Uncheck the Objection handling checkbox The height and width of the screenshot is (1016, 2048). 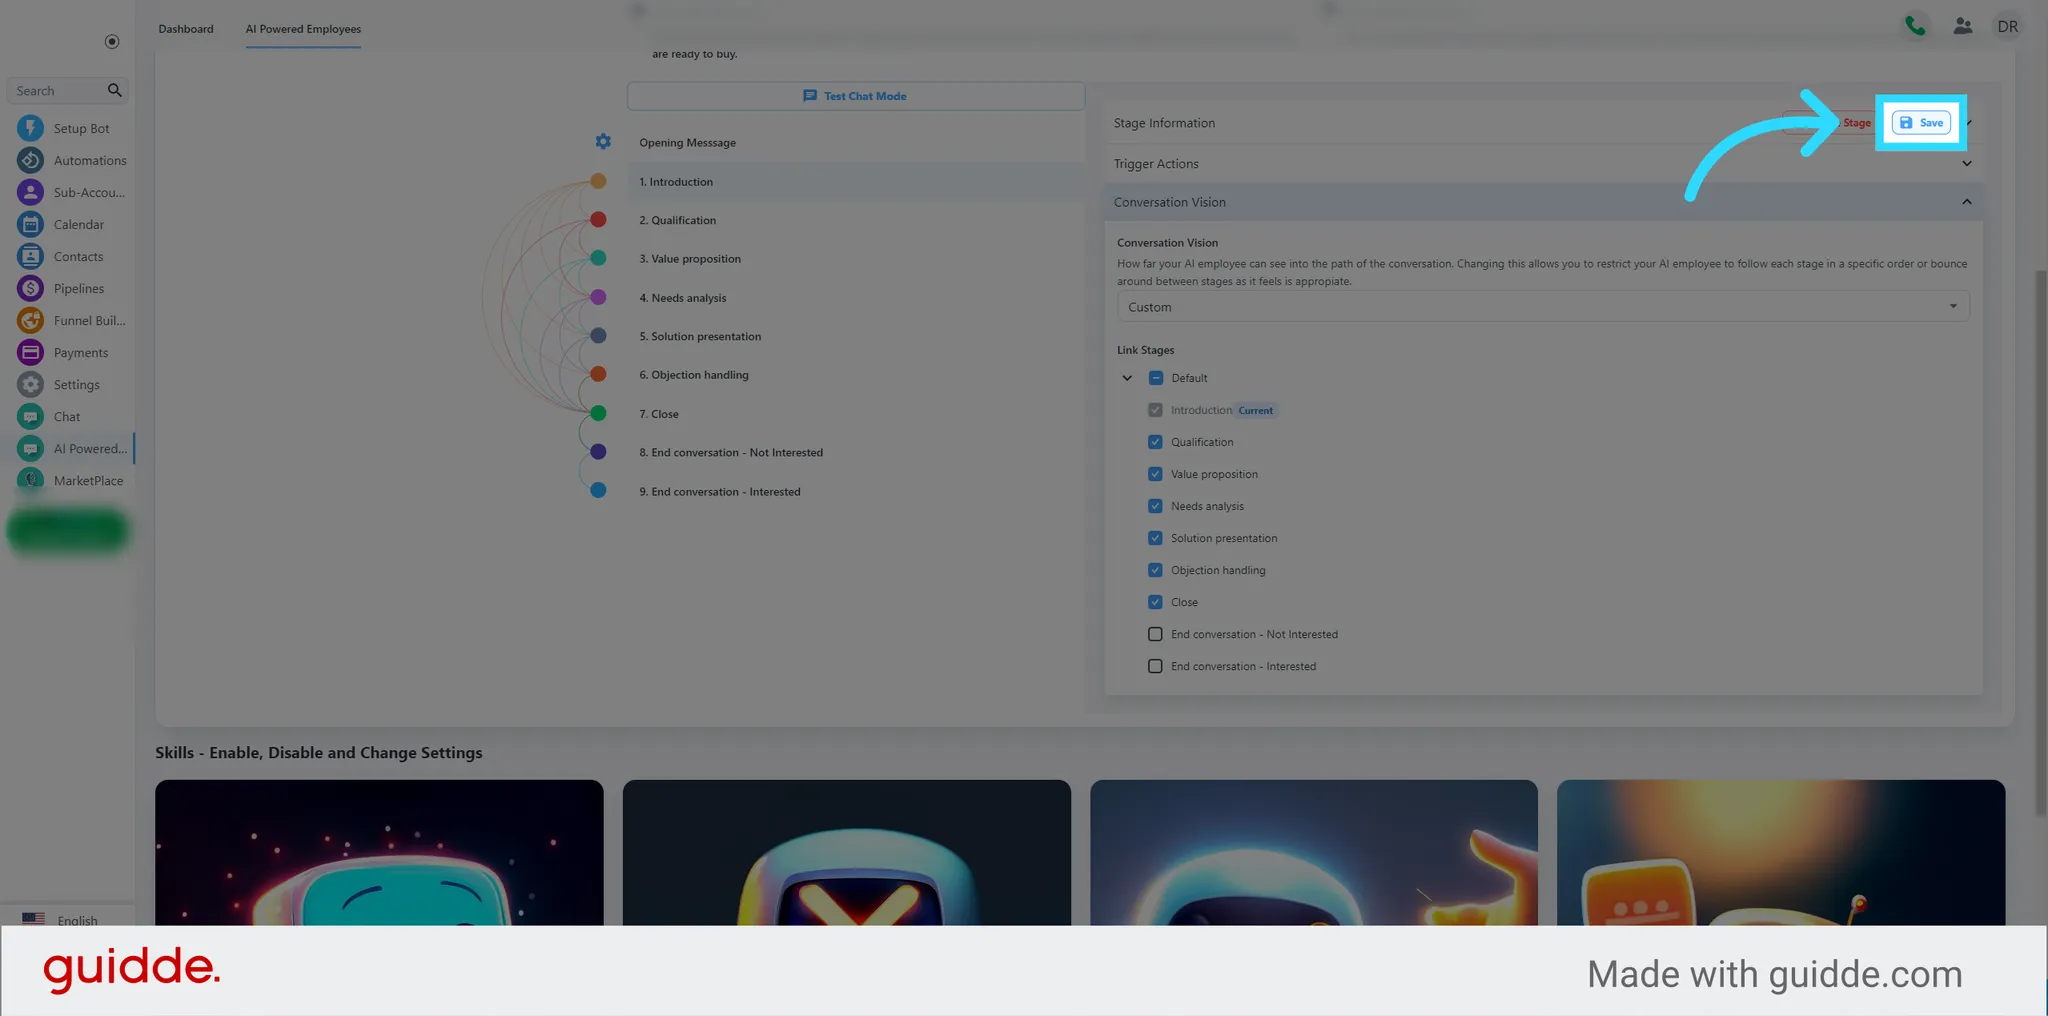[1155, 570]
